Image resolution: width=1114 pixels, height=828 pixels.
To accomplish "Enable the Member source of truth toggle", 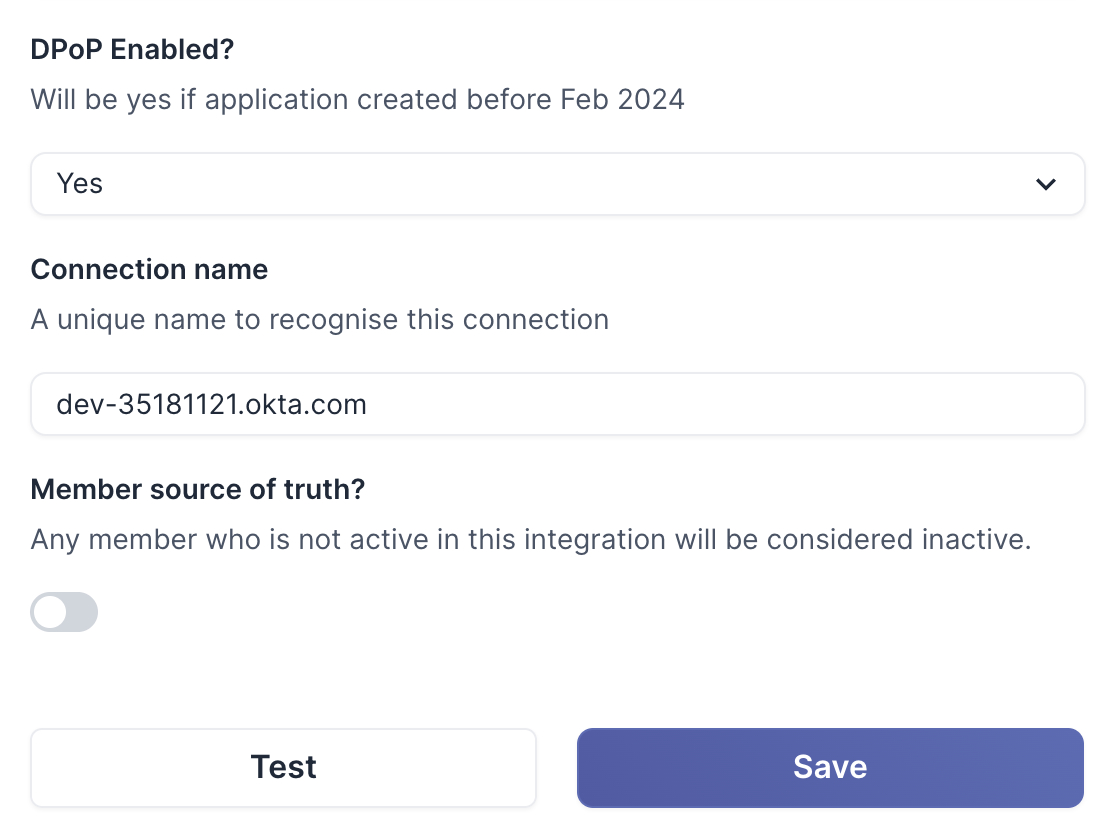I will [64, 612].
